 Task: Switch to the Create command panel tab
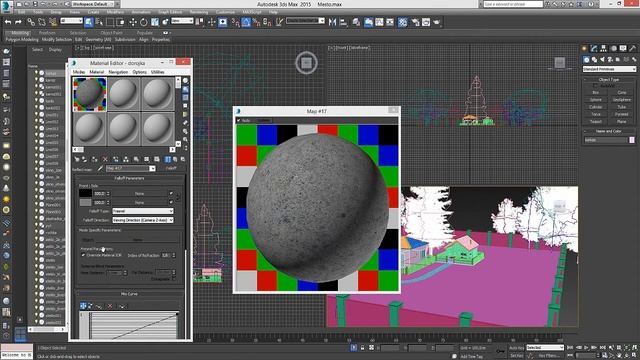[x=584, y=49]
